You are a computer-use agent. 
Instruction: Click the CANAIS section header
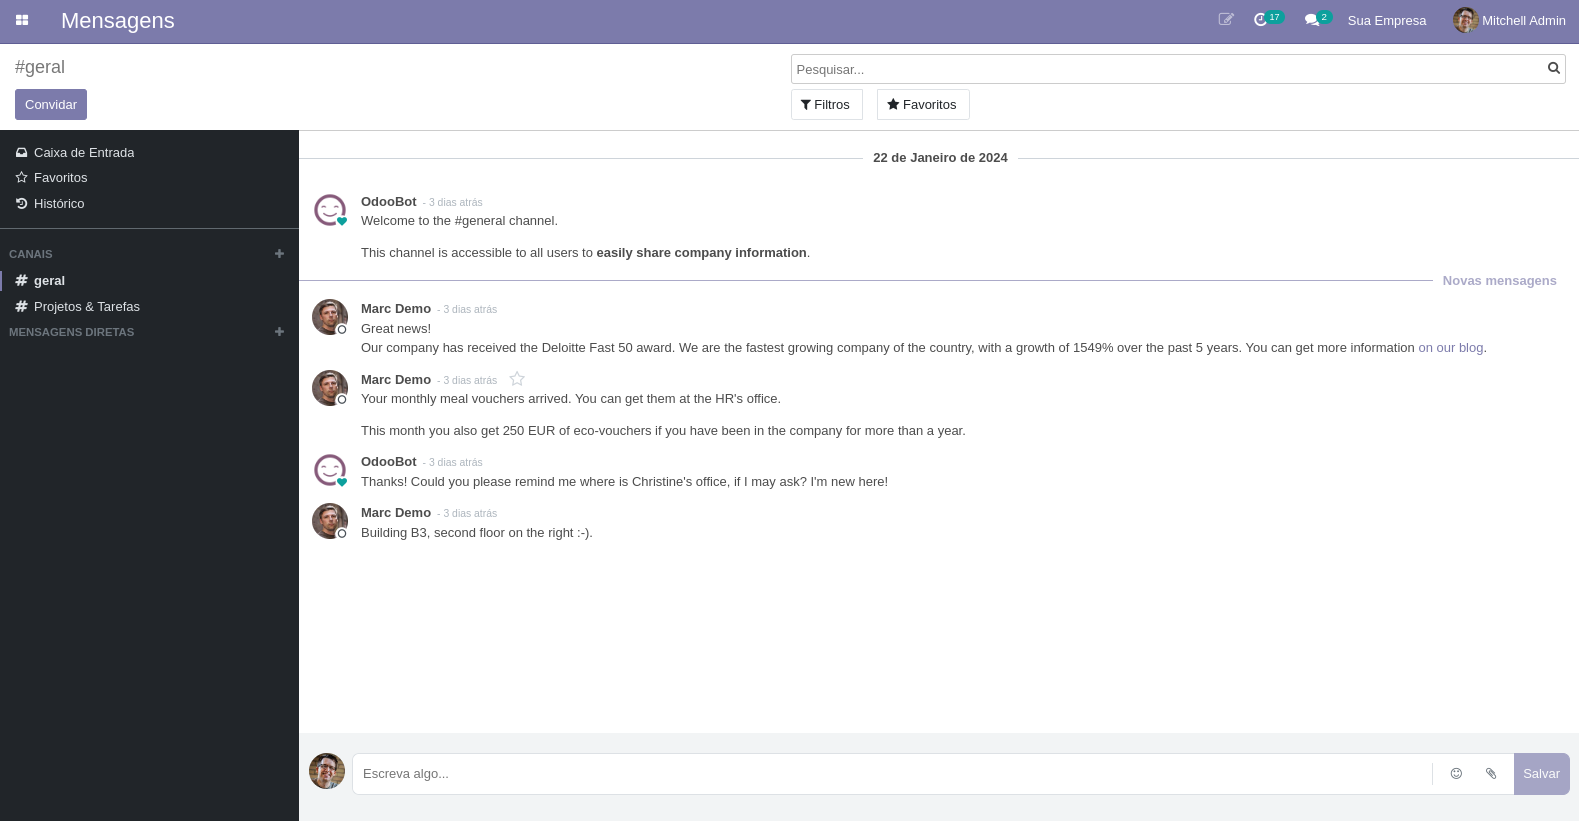[x=31, y=254]
